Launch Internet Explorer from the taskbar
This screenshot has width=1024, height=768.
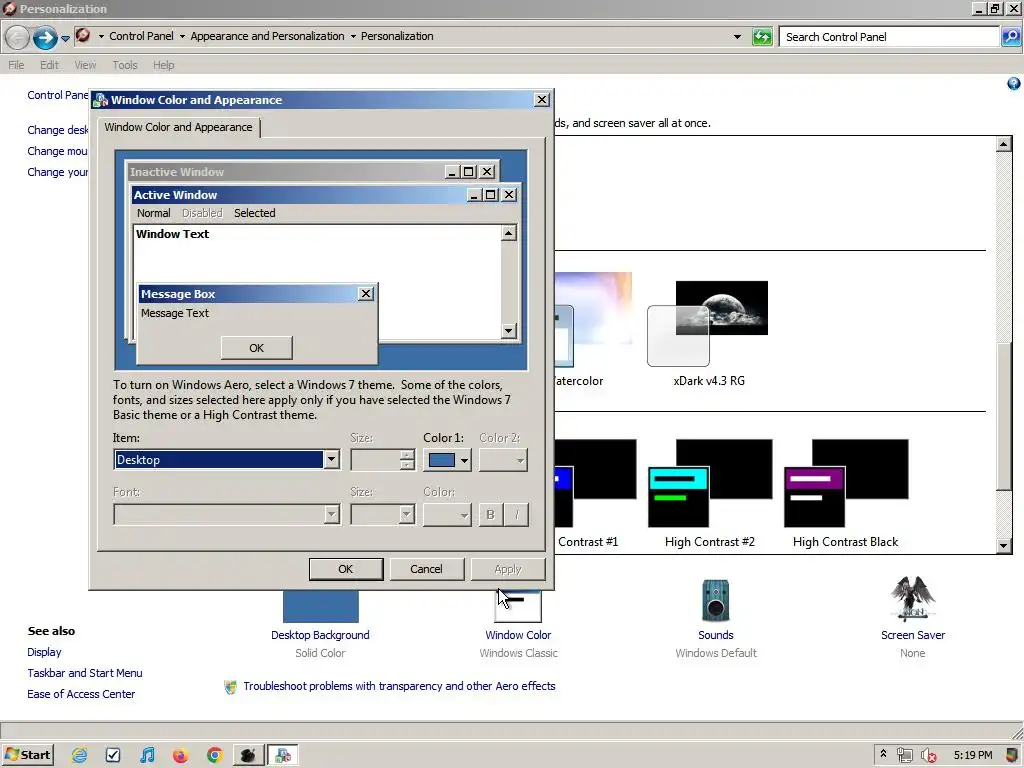click(x=80, y=756)
